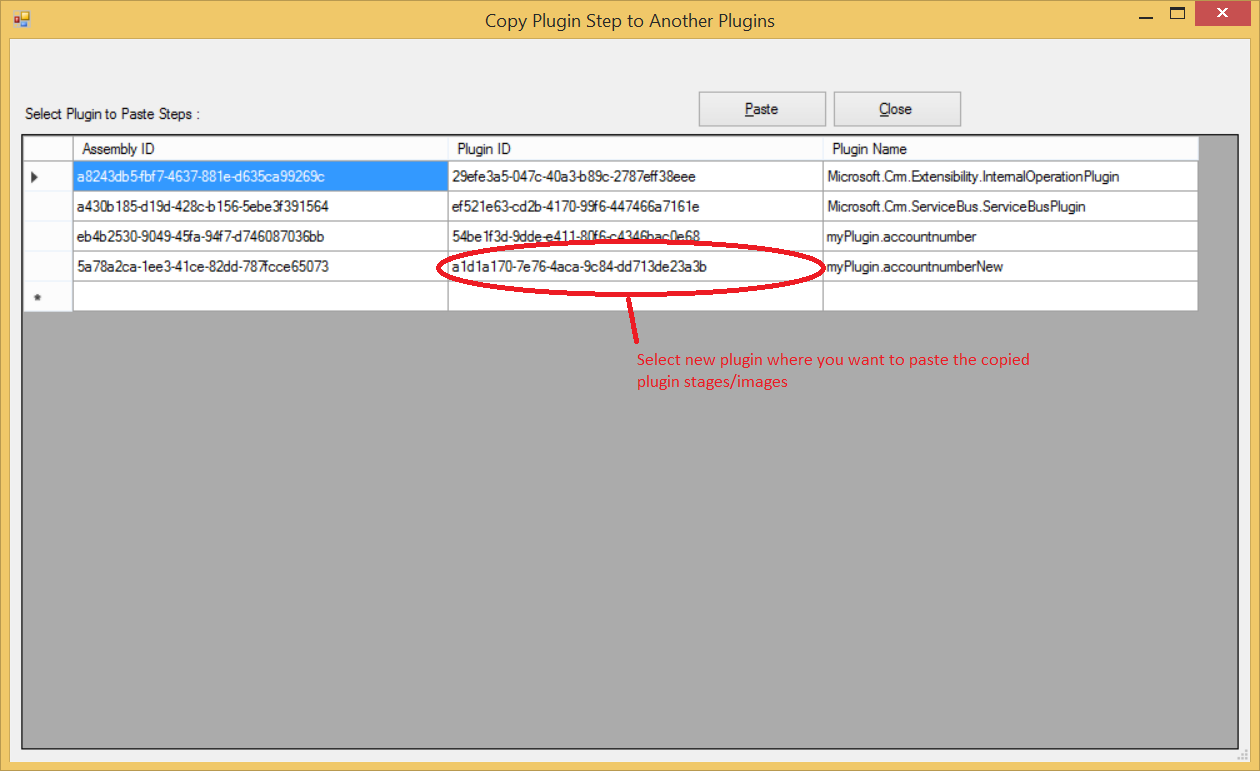Click the asterisk row header for the new row
This screenshot has height=771, width=1260.
click(x=46, y=296)
